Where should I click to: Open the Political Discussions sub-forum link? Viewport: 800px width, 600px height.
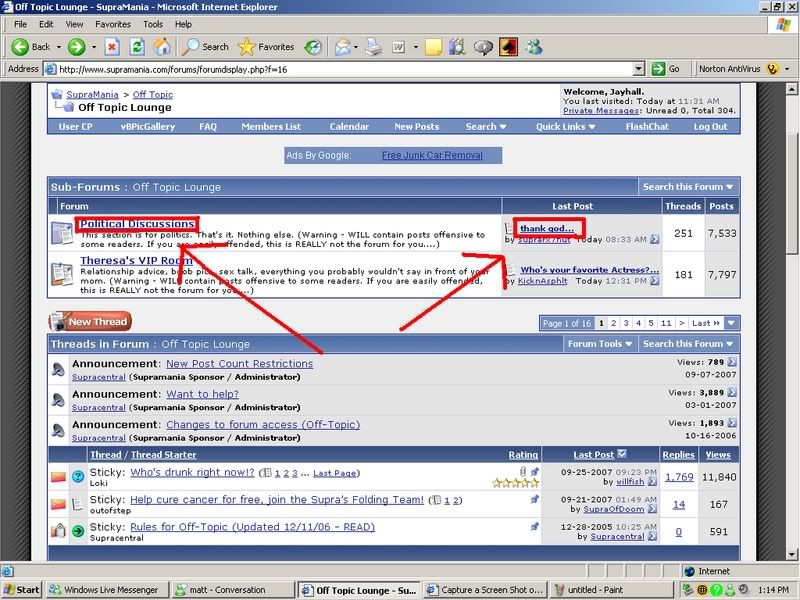pos(137,223)
